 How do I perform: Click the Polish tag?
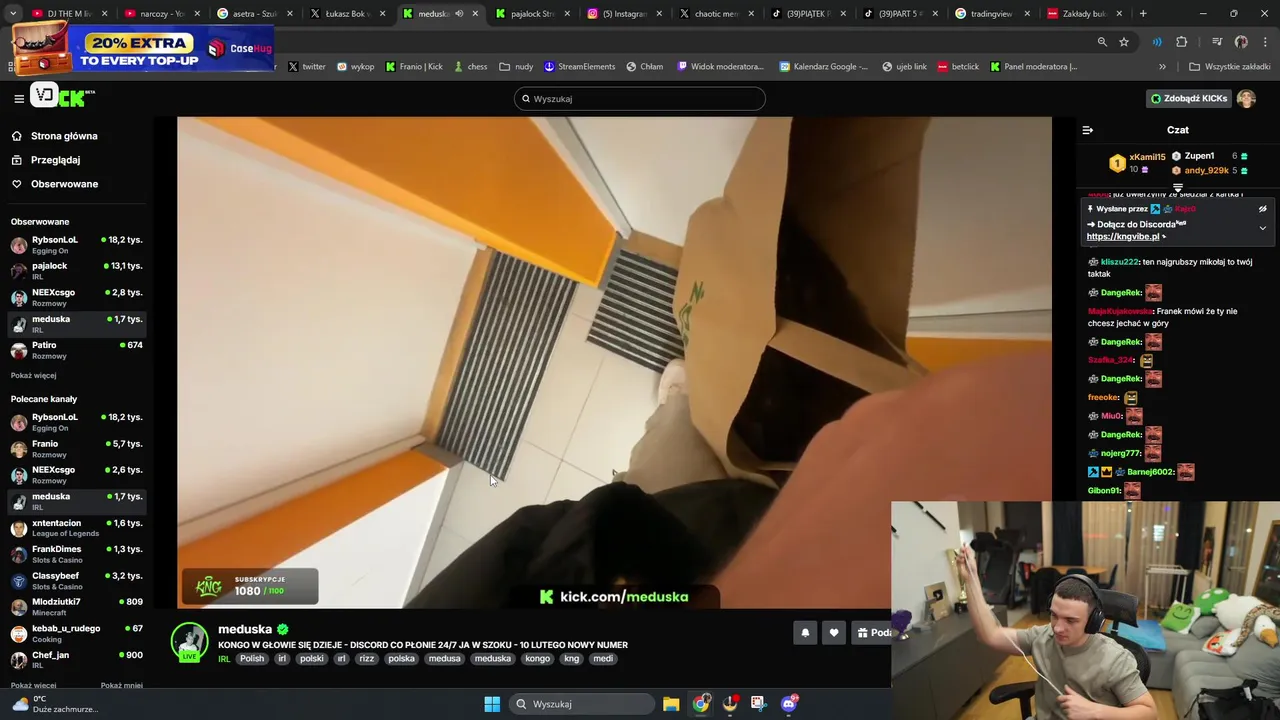pos(252,659)
